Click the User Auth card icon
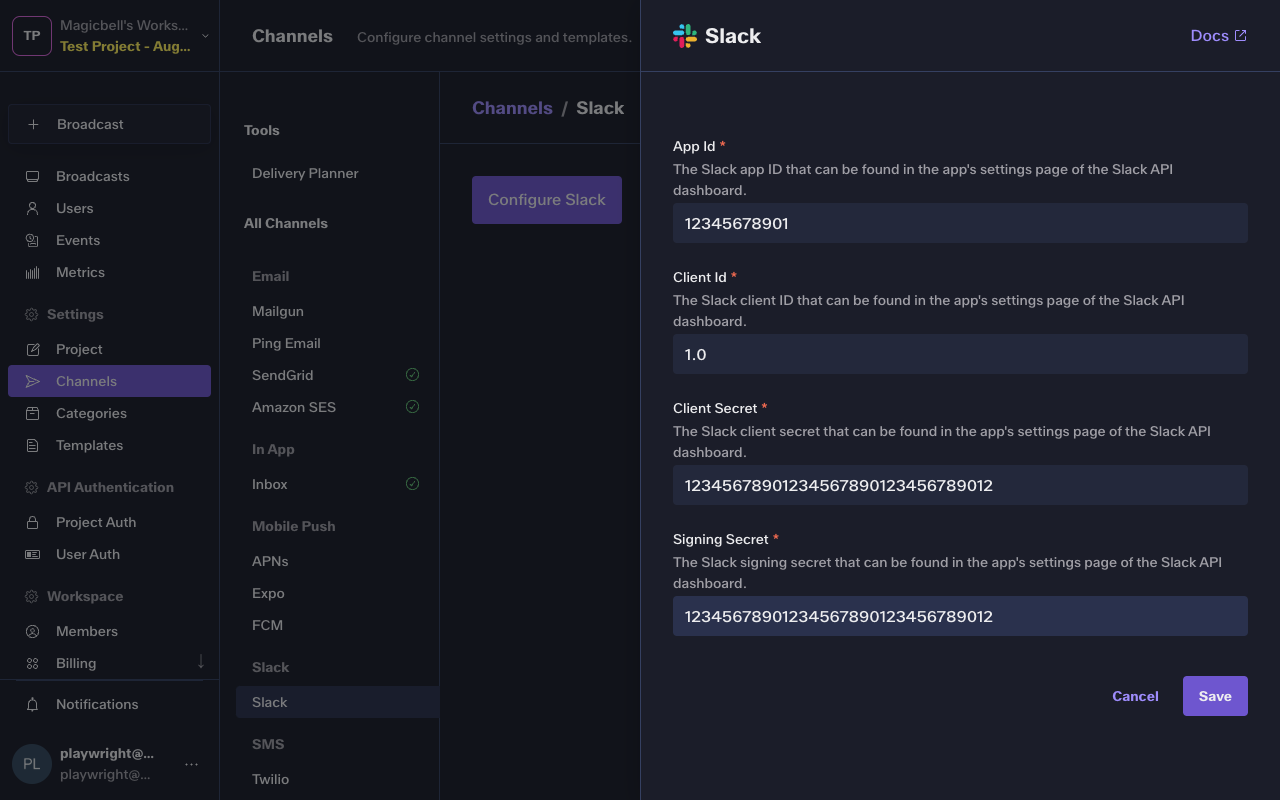The height and width of the screenshot is (800, 1280). pos(32,554)
